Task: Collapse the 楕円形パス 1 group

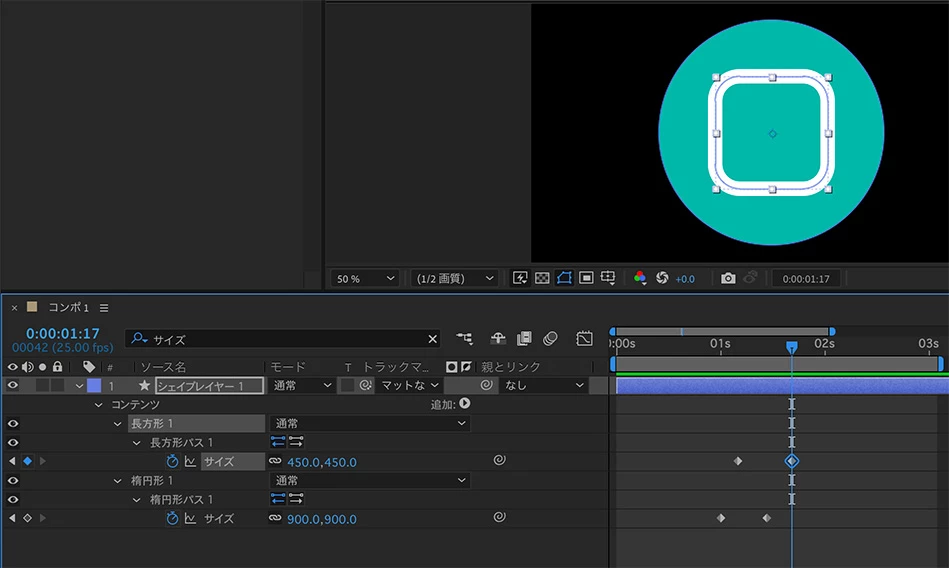Action: (137, 500)
